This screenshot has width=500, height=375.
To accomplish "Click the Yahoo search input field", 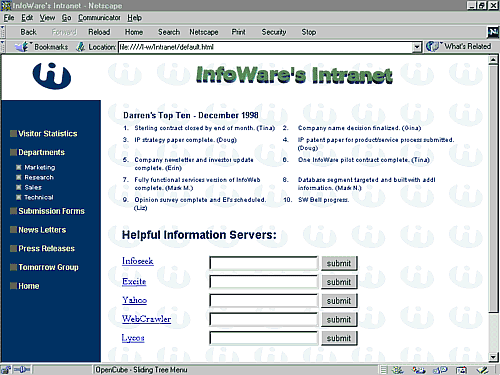I will click(x=264, y=300).
